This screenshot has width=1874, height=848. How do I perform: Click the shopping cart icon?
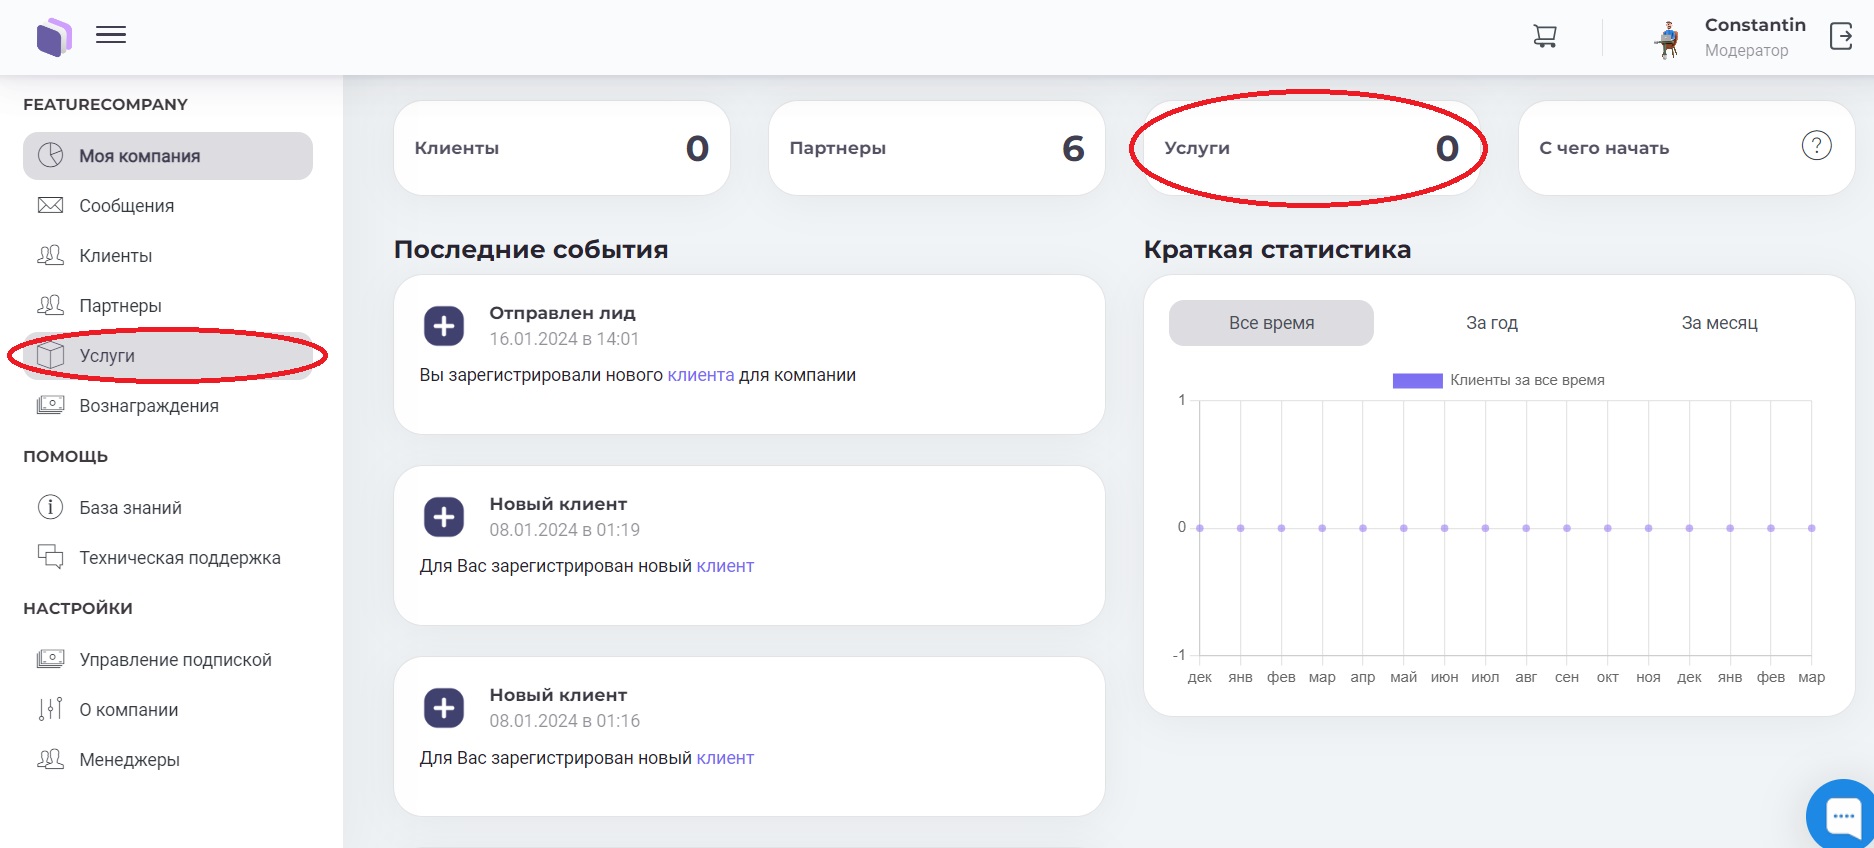pos(1544,37)
